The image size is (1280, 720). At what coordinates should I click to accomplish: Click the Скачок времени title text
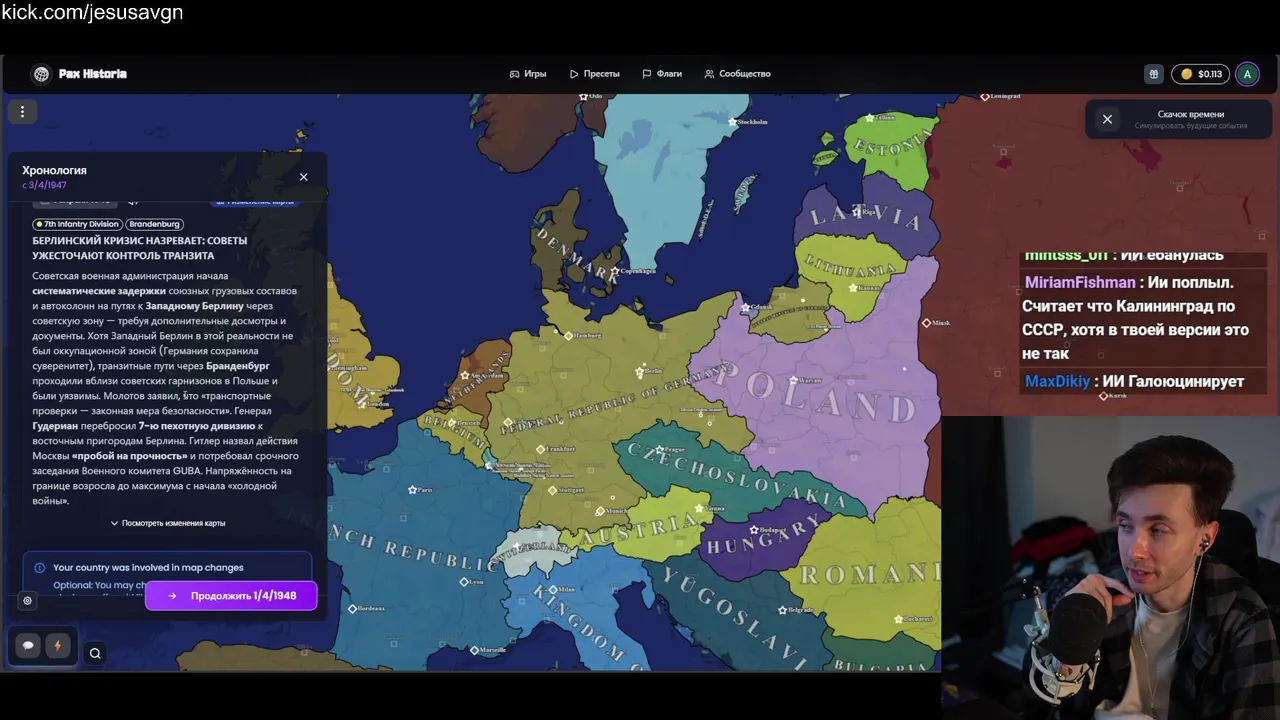tap(1191, 114)
